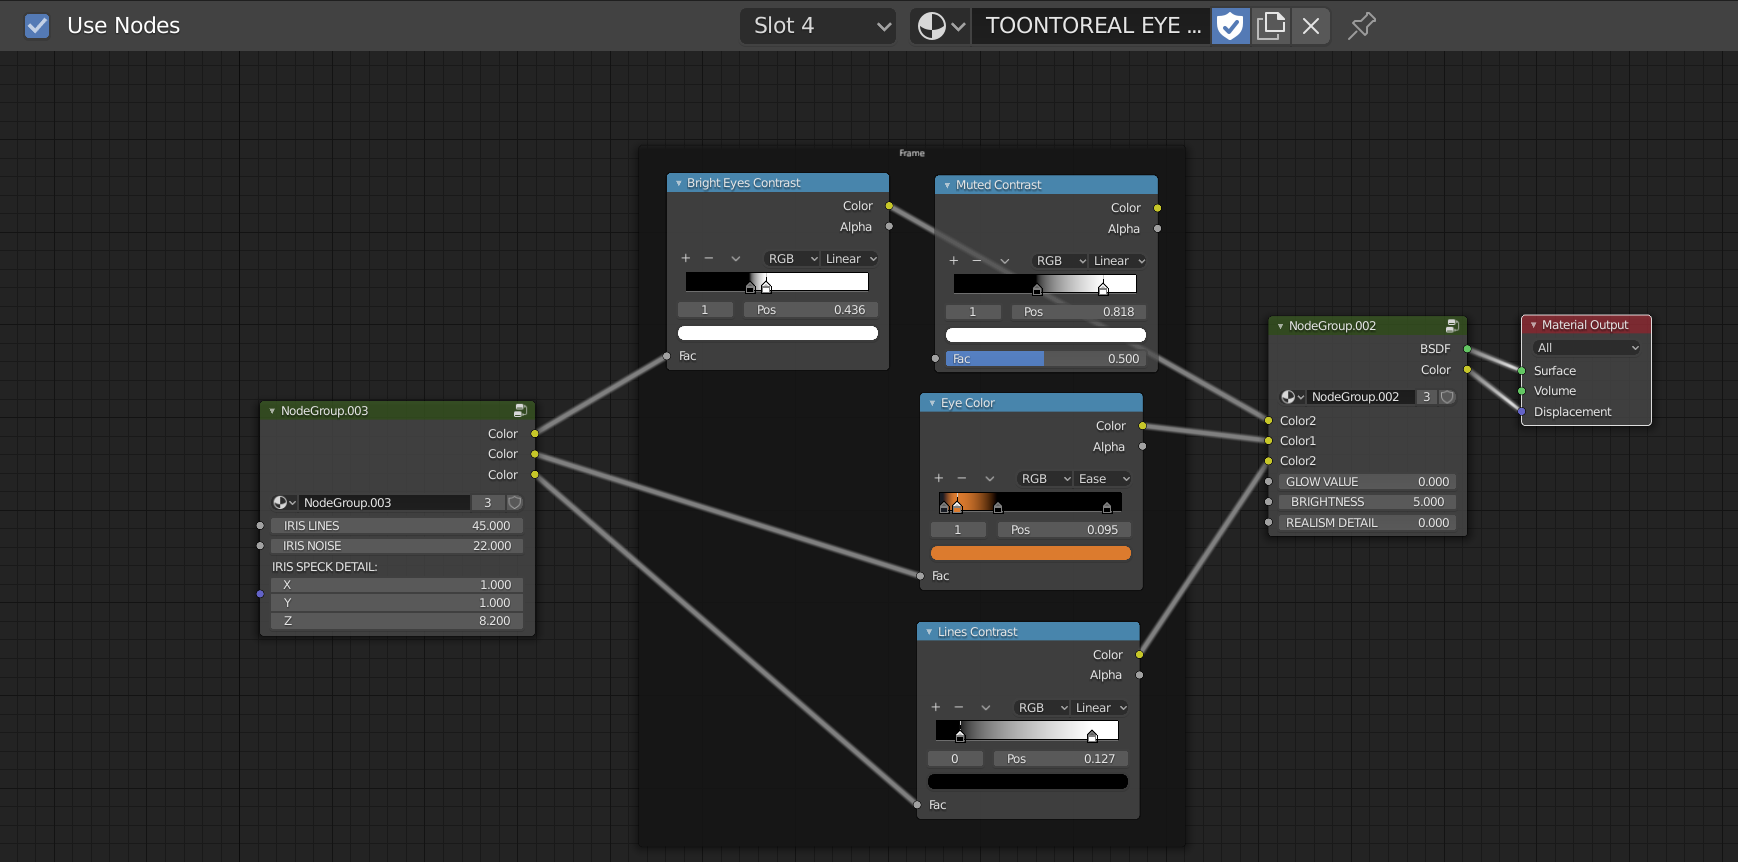Click the IRIS LINES value field
This screenshot has width=1738, height=862.
click(x=397, y=526)
